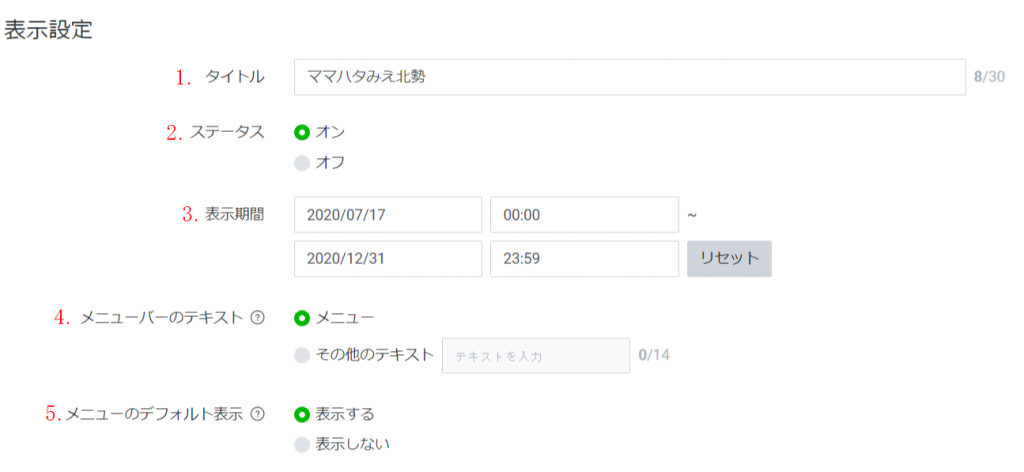Click the 8/30 title character counter
The width and height of the screenshot is (1024, 472).
coord(989,77)
